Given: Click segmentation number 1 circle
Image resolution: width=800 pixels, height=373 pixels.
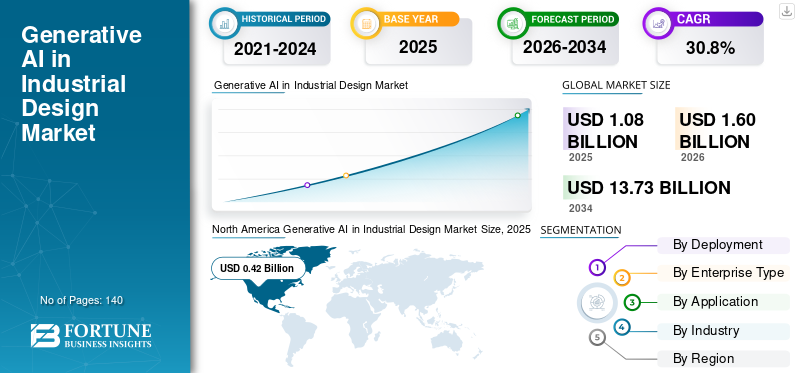Looking at the screenshot, I should point(597,267).
